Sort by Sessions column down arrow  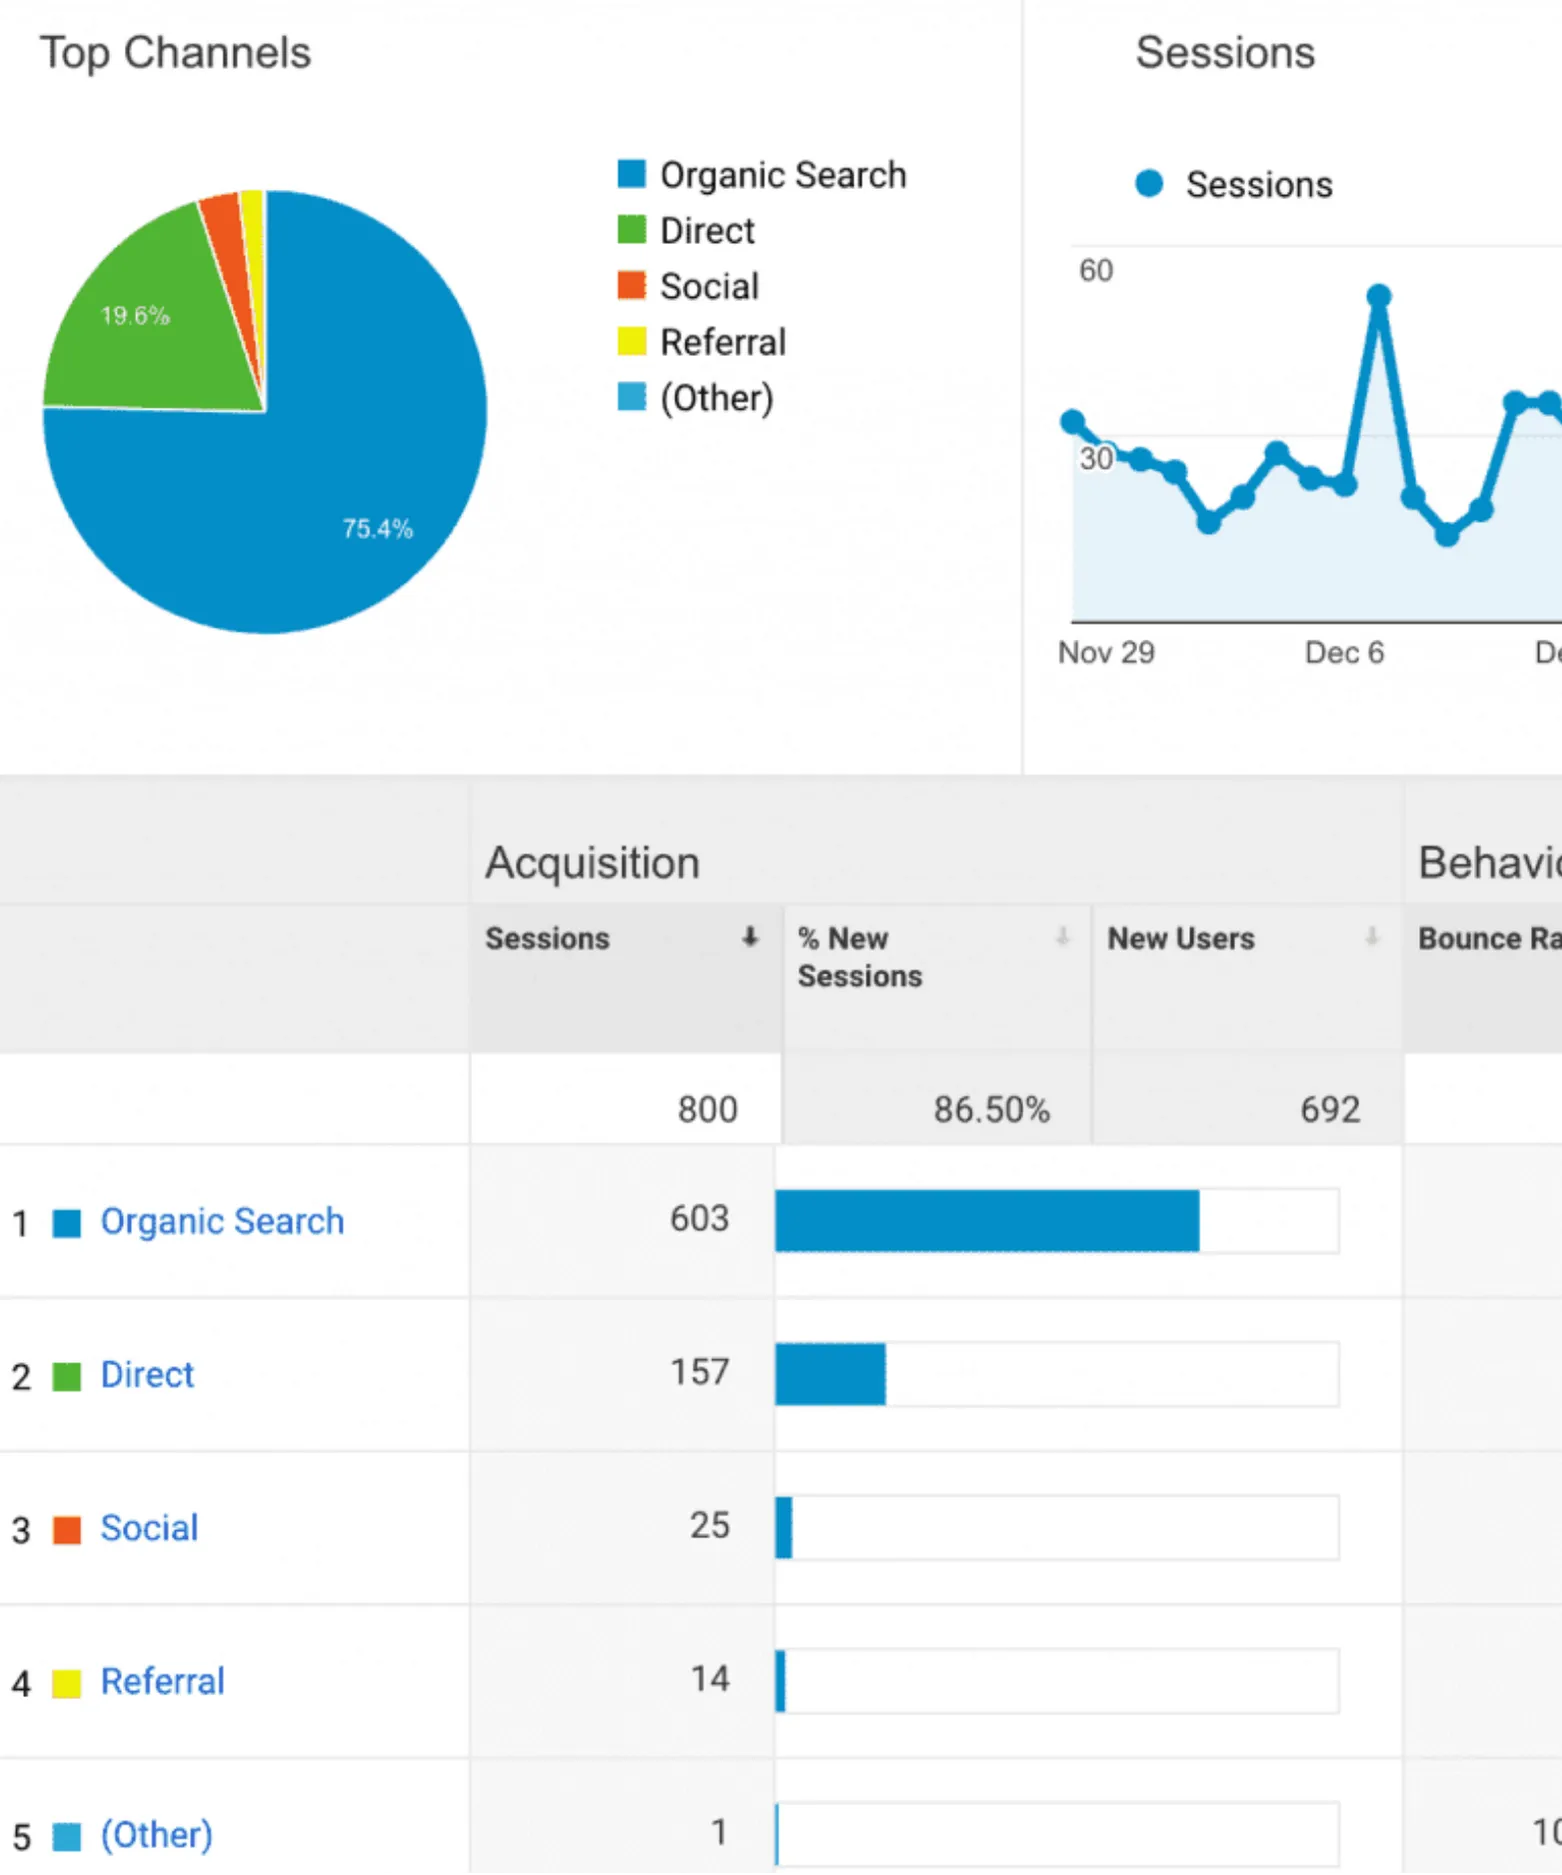click(749, 937)
